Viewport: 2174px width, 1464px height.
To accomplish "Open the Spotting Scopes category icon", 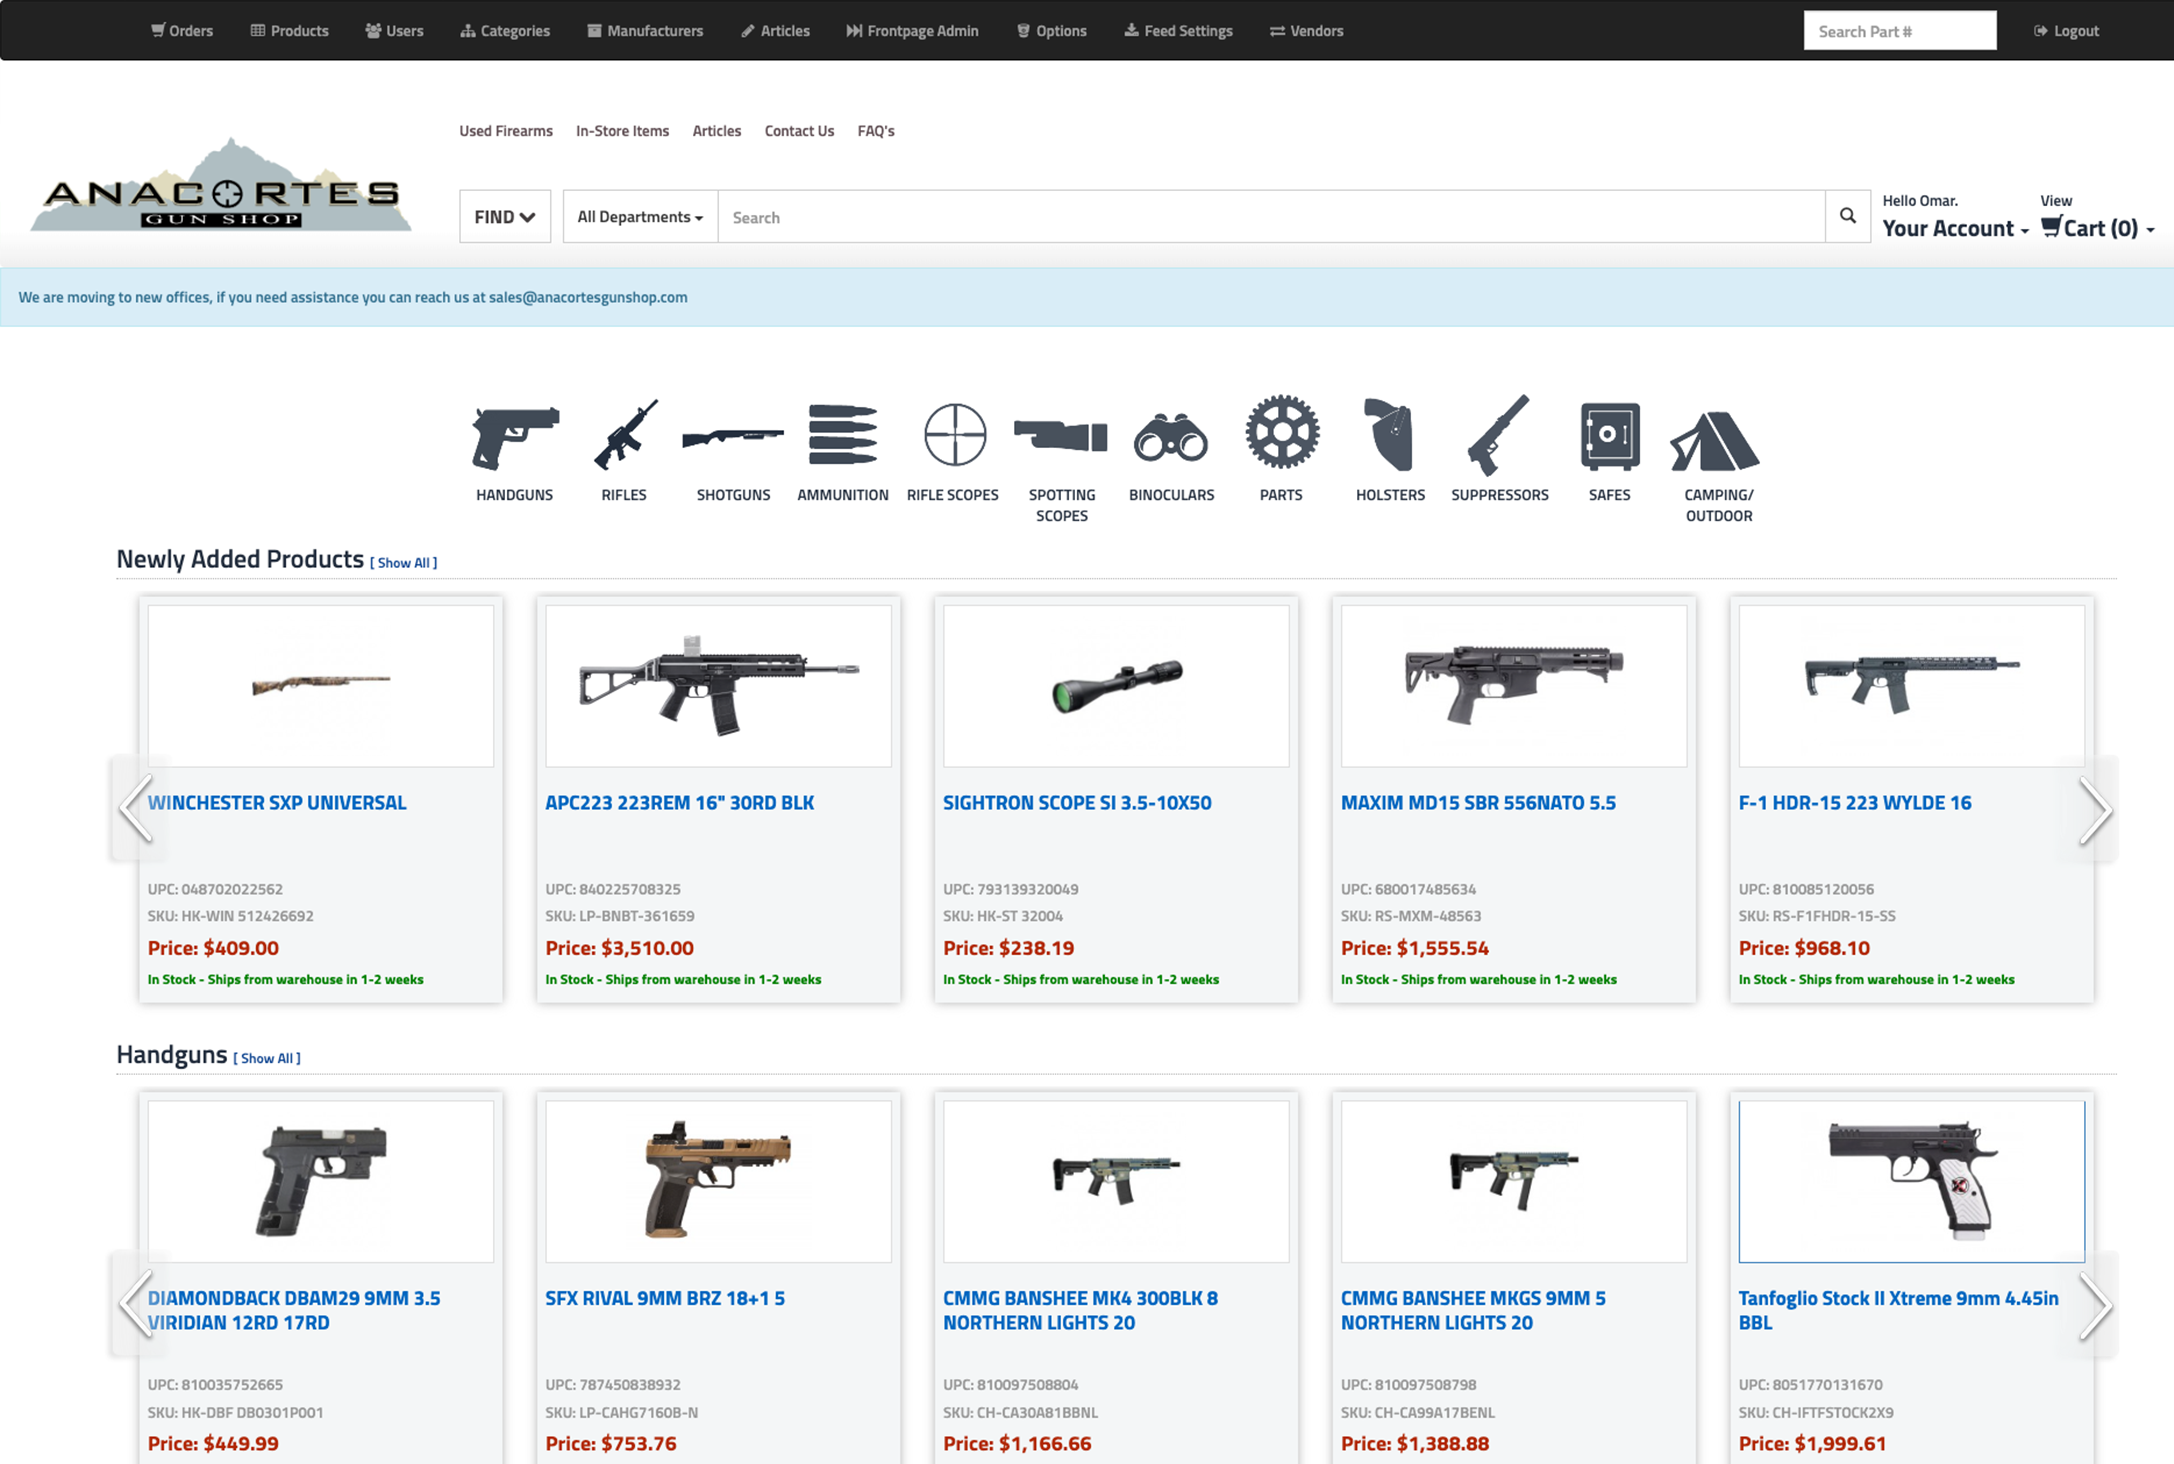I will point(1061,436).
